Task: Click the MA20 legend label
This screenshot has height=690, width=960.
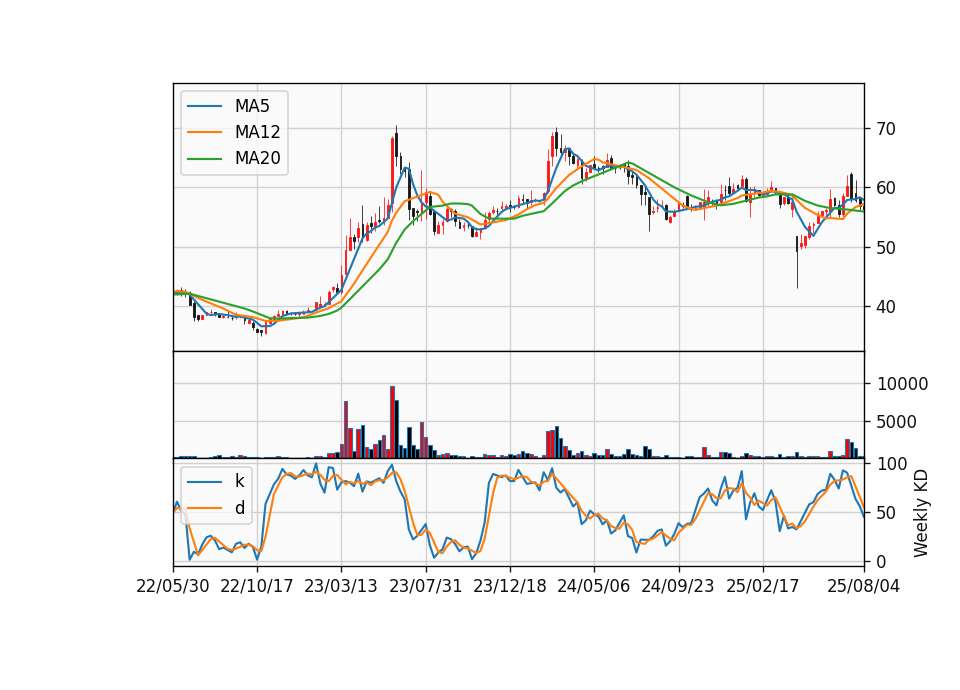Action: click(257, 158)
